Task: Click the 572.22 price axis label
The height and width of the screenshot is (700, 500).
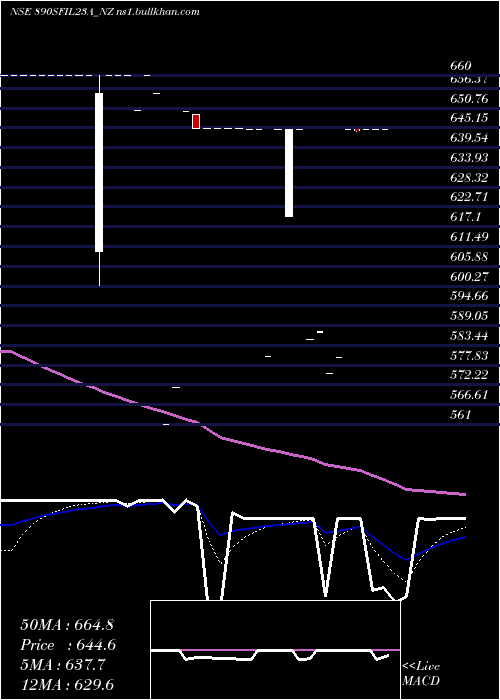Action: click(469, 375)
